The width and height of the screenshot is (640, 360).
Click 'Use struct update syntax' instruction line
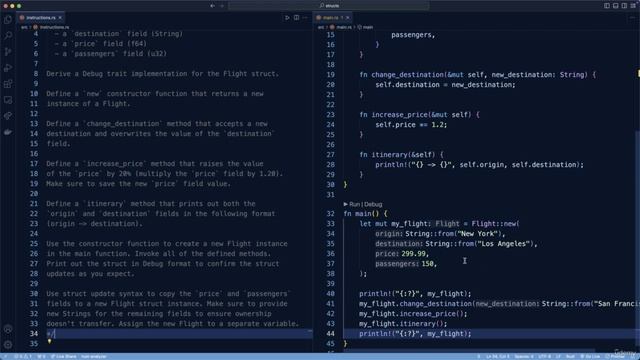pyautogui.click(x=168, y=293)
